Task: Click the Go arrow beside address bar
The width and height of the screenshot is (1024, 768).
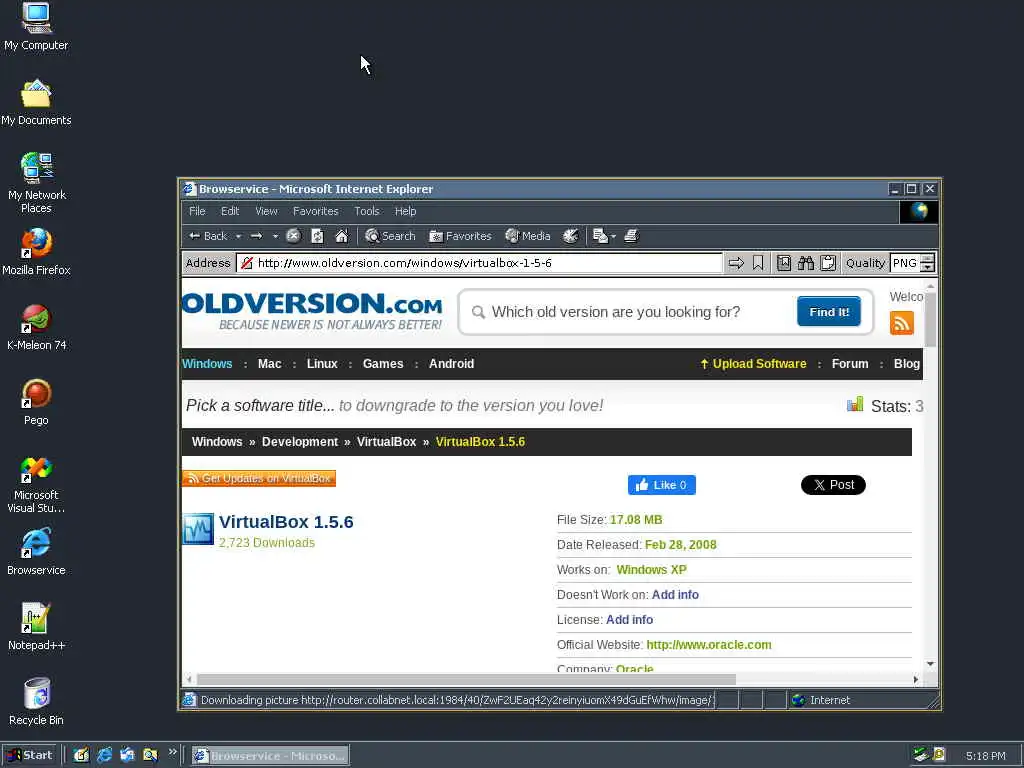Action: pos(736,263)
